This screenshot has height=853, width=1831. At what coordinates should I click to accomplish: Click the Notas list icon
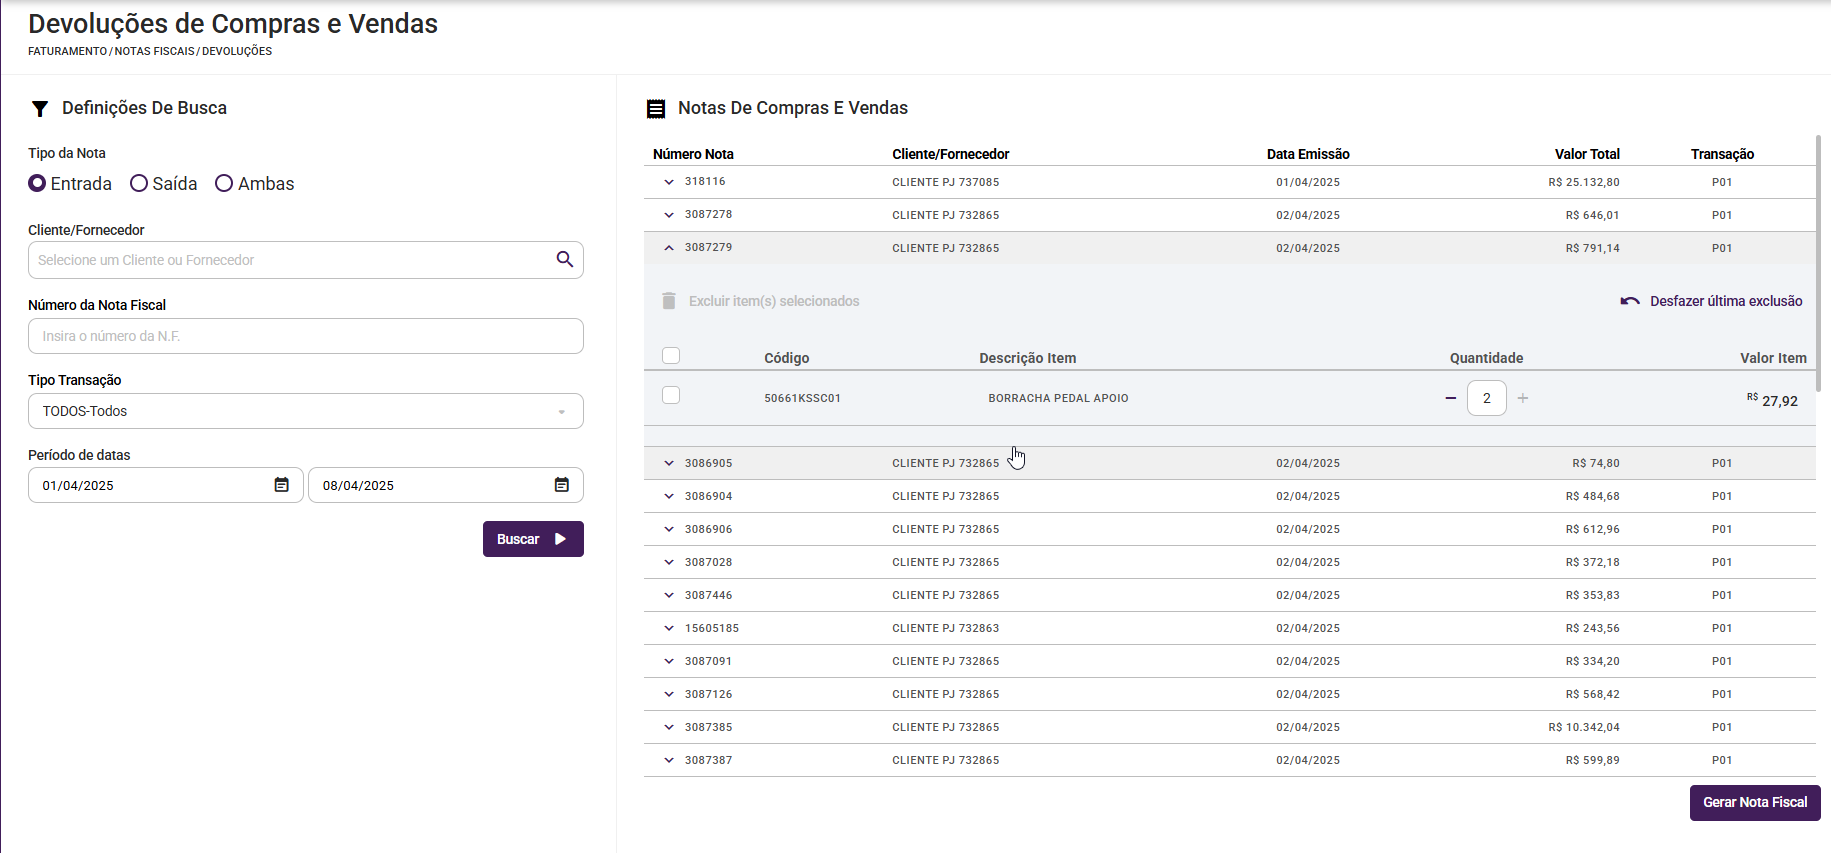point(656,109)
